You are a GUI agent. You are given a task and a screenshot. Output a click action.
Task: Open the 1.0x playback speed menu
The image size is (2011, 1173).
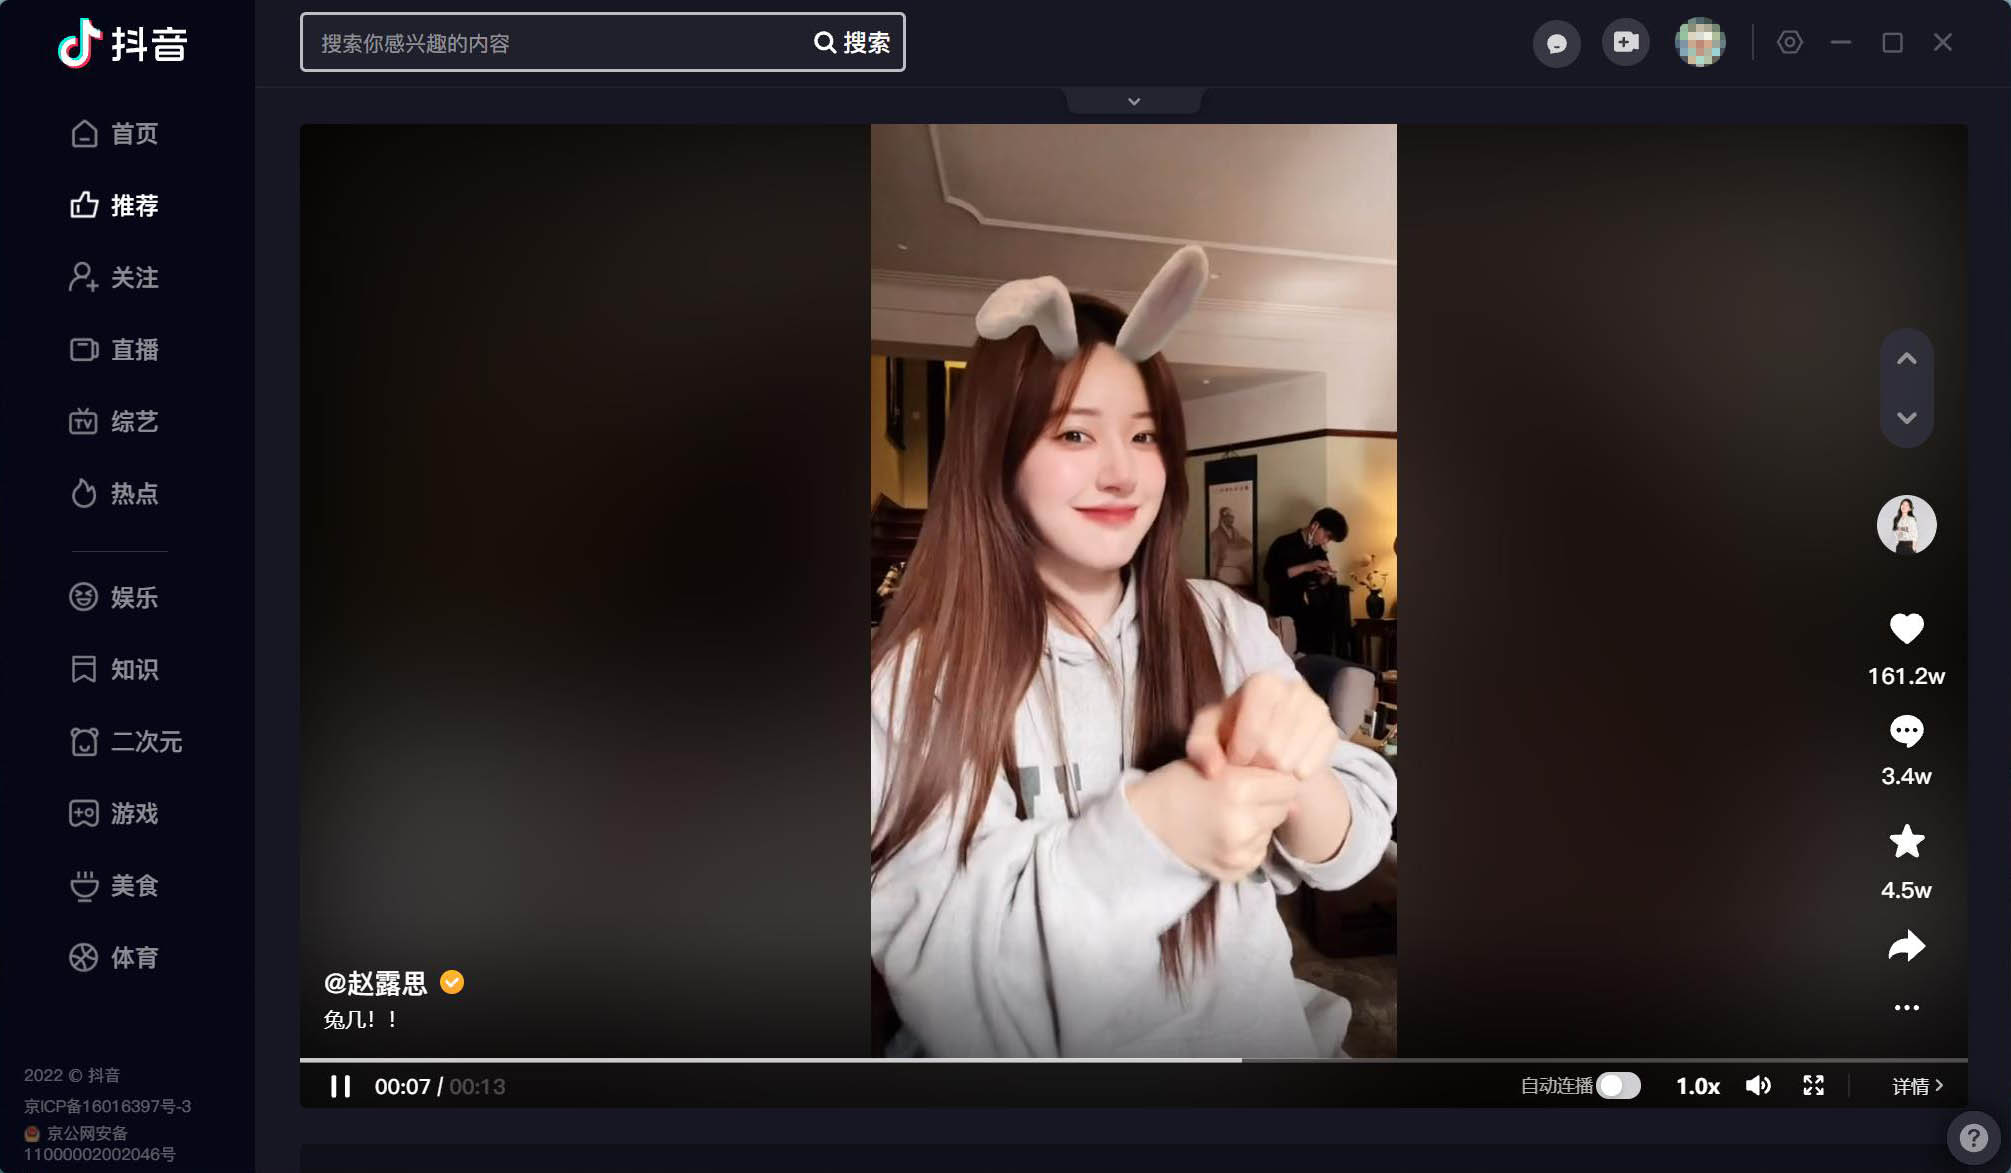pyautogui.click(x=1697, y=1086)
